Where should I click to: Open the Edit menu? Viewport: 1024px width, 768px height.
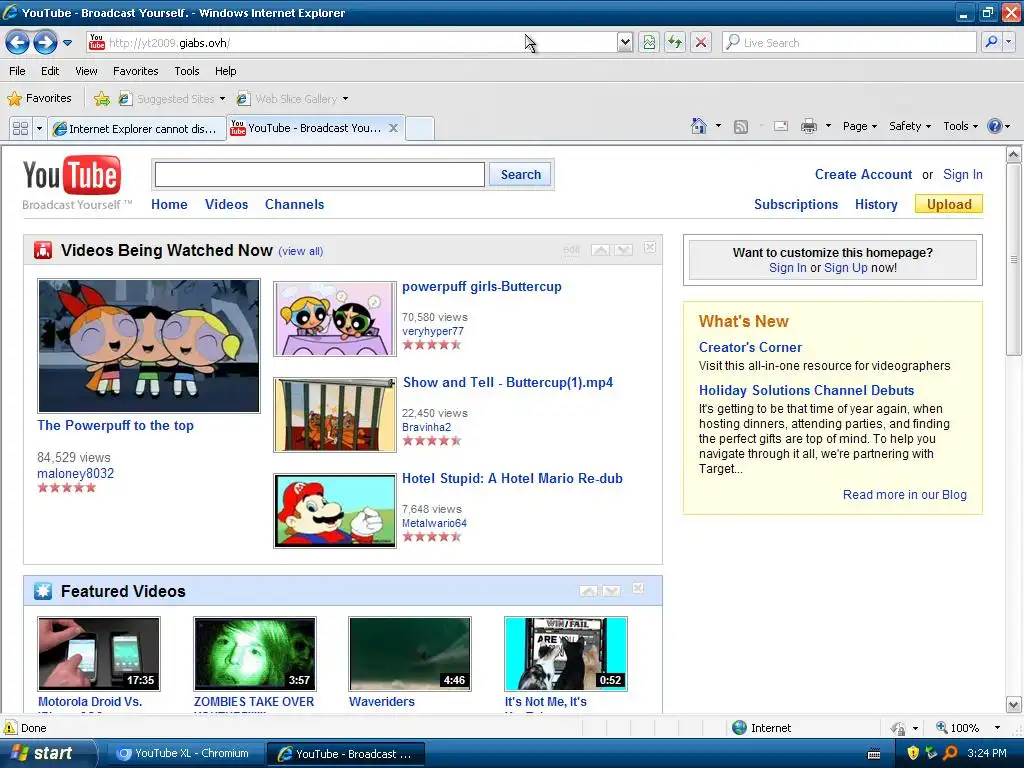point(50,71)
